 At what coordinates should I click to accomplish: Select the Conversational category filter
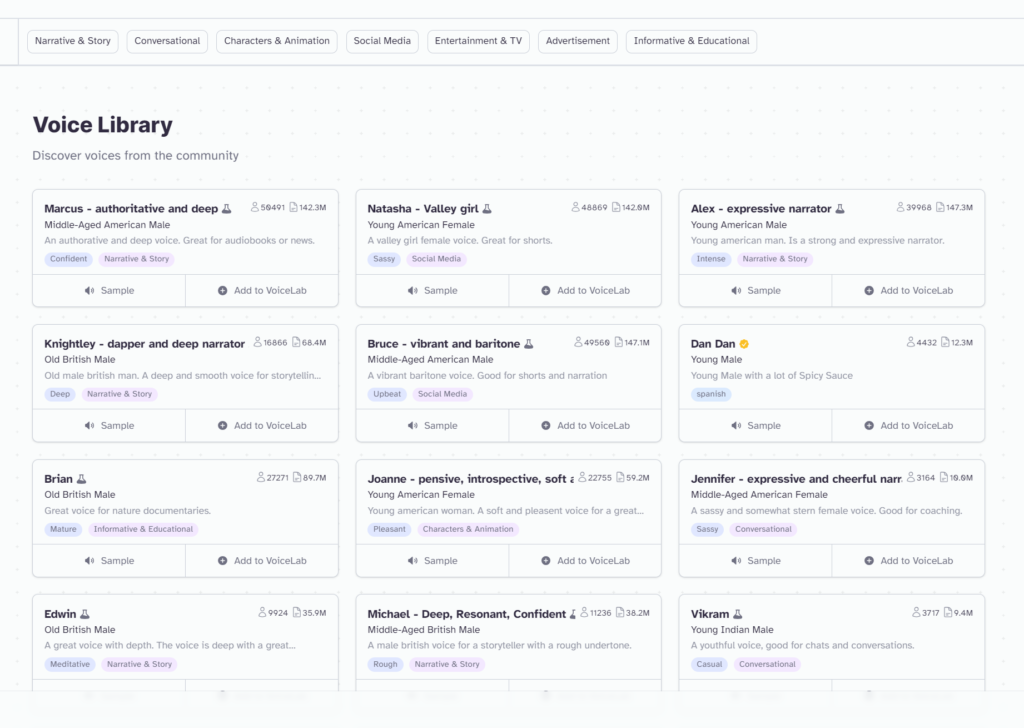[167, 41]
